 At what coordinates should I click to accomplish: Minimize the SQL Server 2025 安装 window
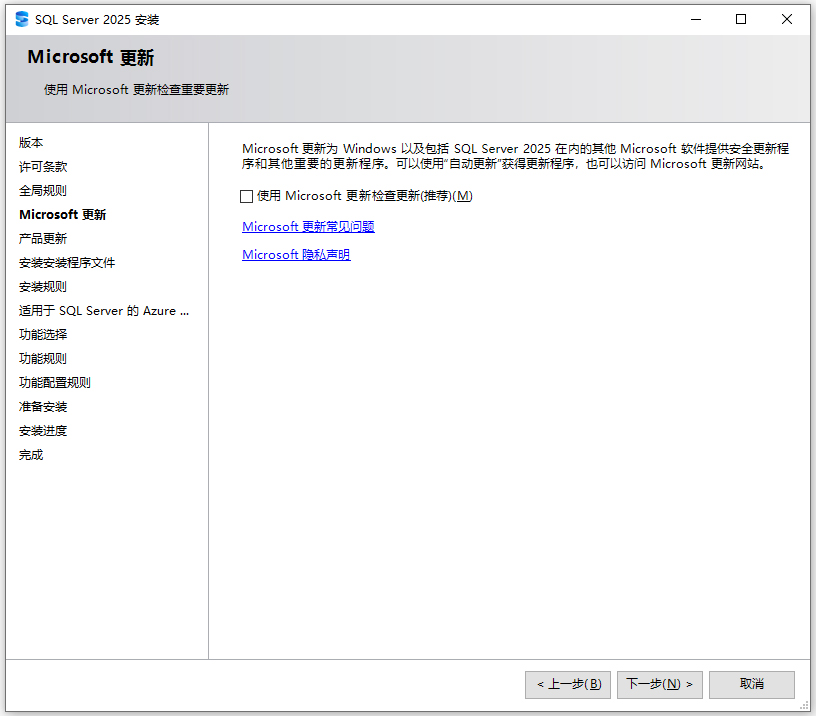[x=696, y=20]
